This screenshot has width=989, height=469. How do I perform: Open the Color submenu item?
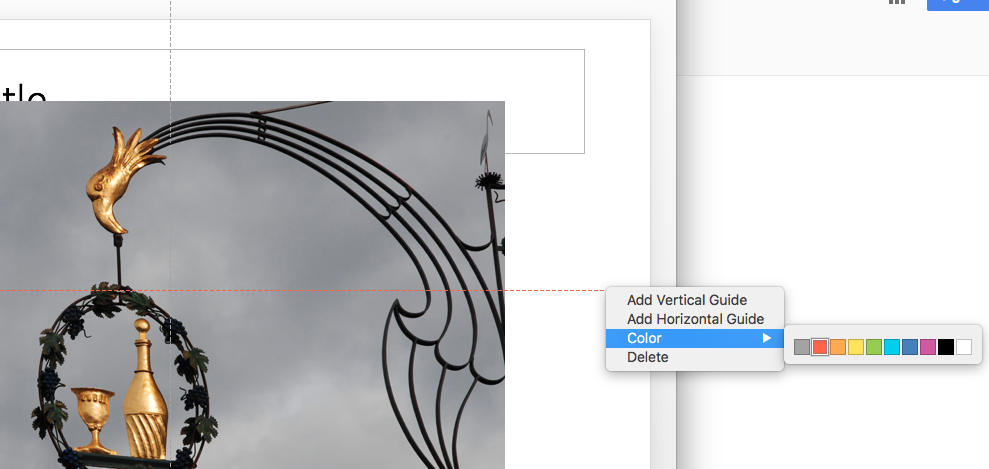coord(694,338)
